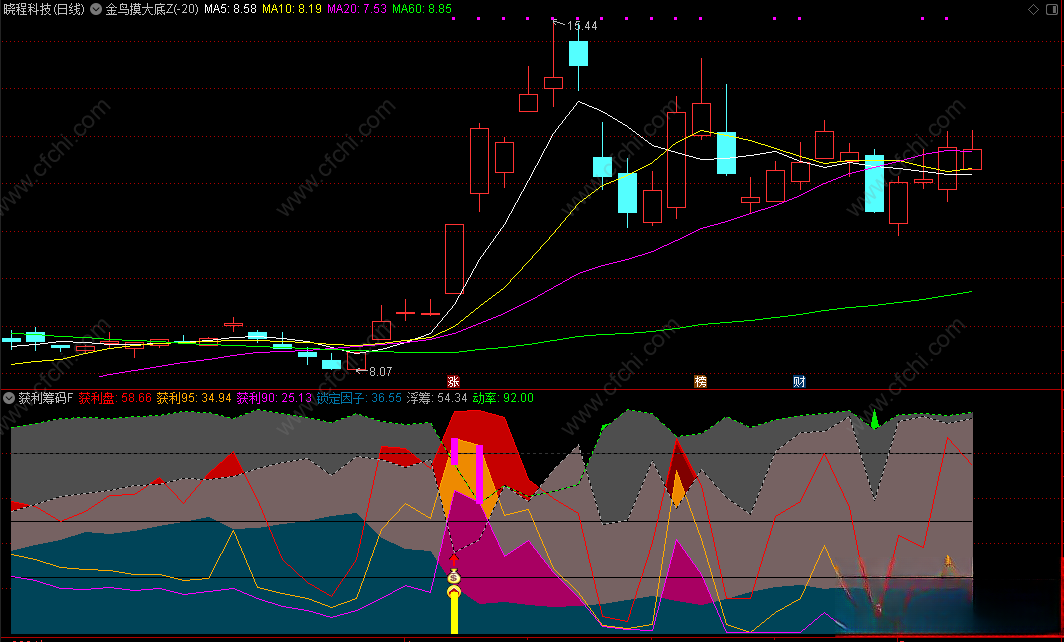
Task: Click the 获利90: 25.13 value
Action: click(274, 398)
